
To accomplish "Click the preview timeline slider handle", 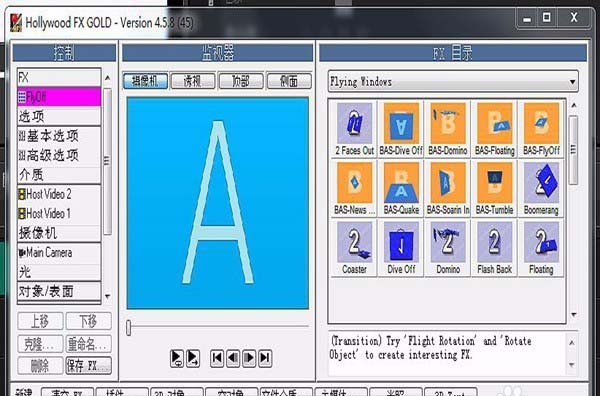I will pyautogui.click(x=129, y=328).
